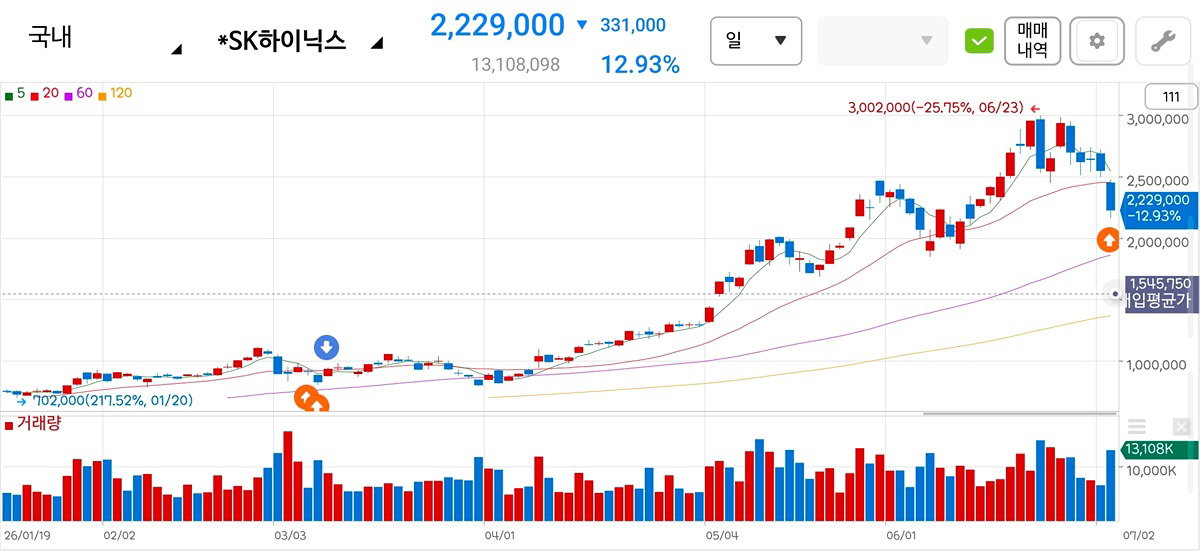Open the 일 period dropdown
The height and width of the screenshot is (554, 1200).
tap(756, 41)
